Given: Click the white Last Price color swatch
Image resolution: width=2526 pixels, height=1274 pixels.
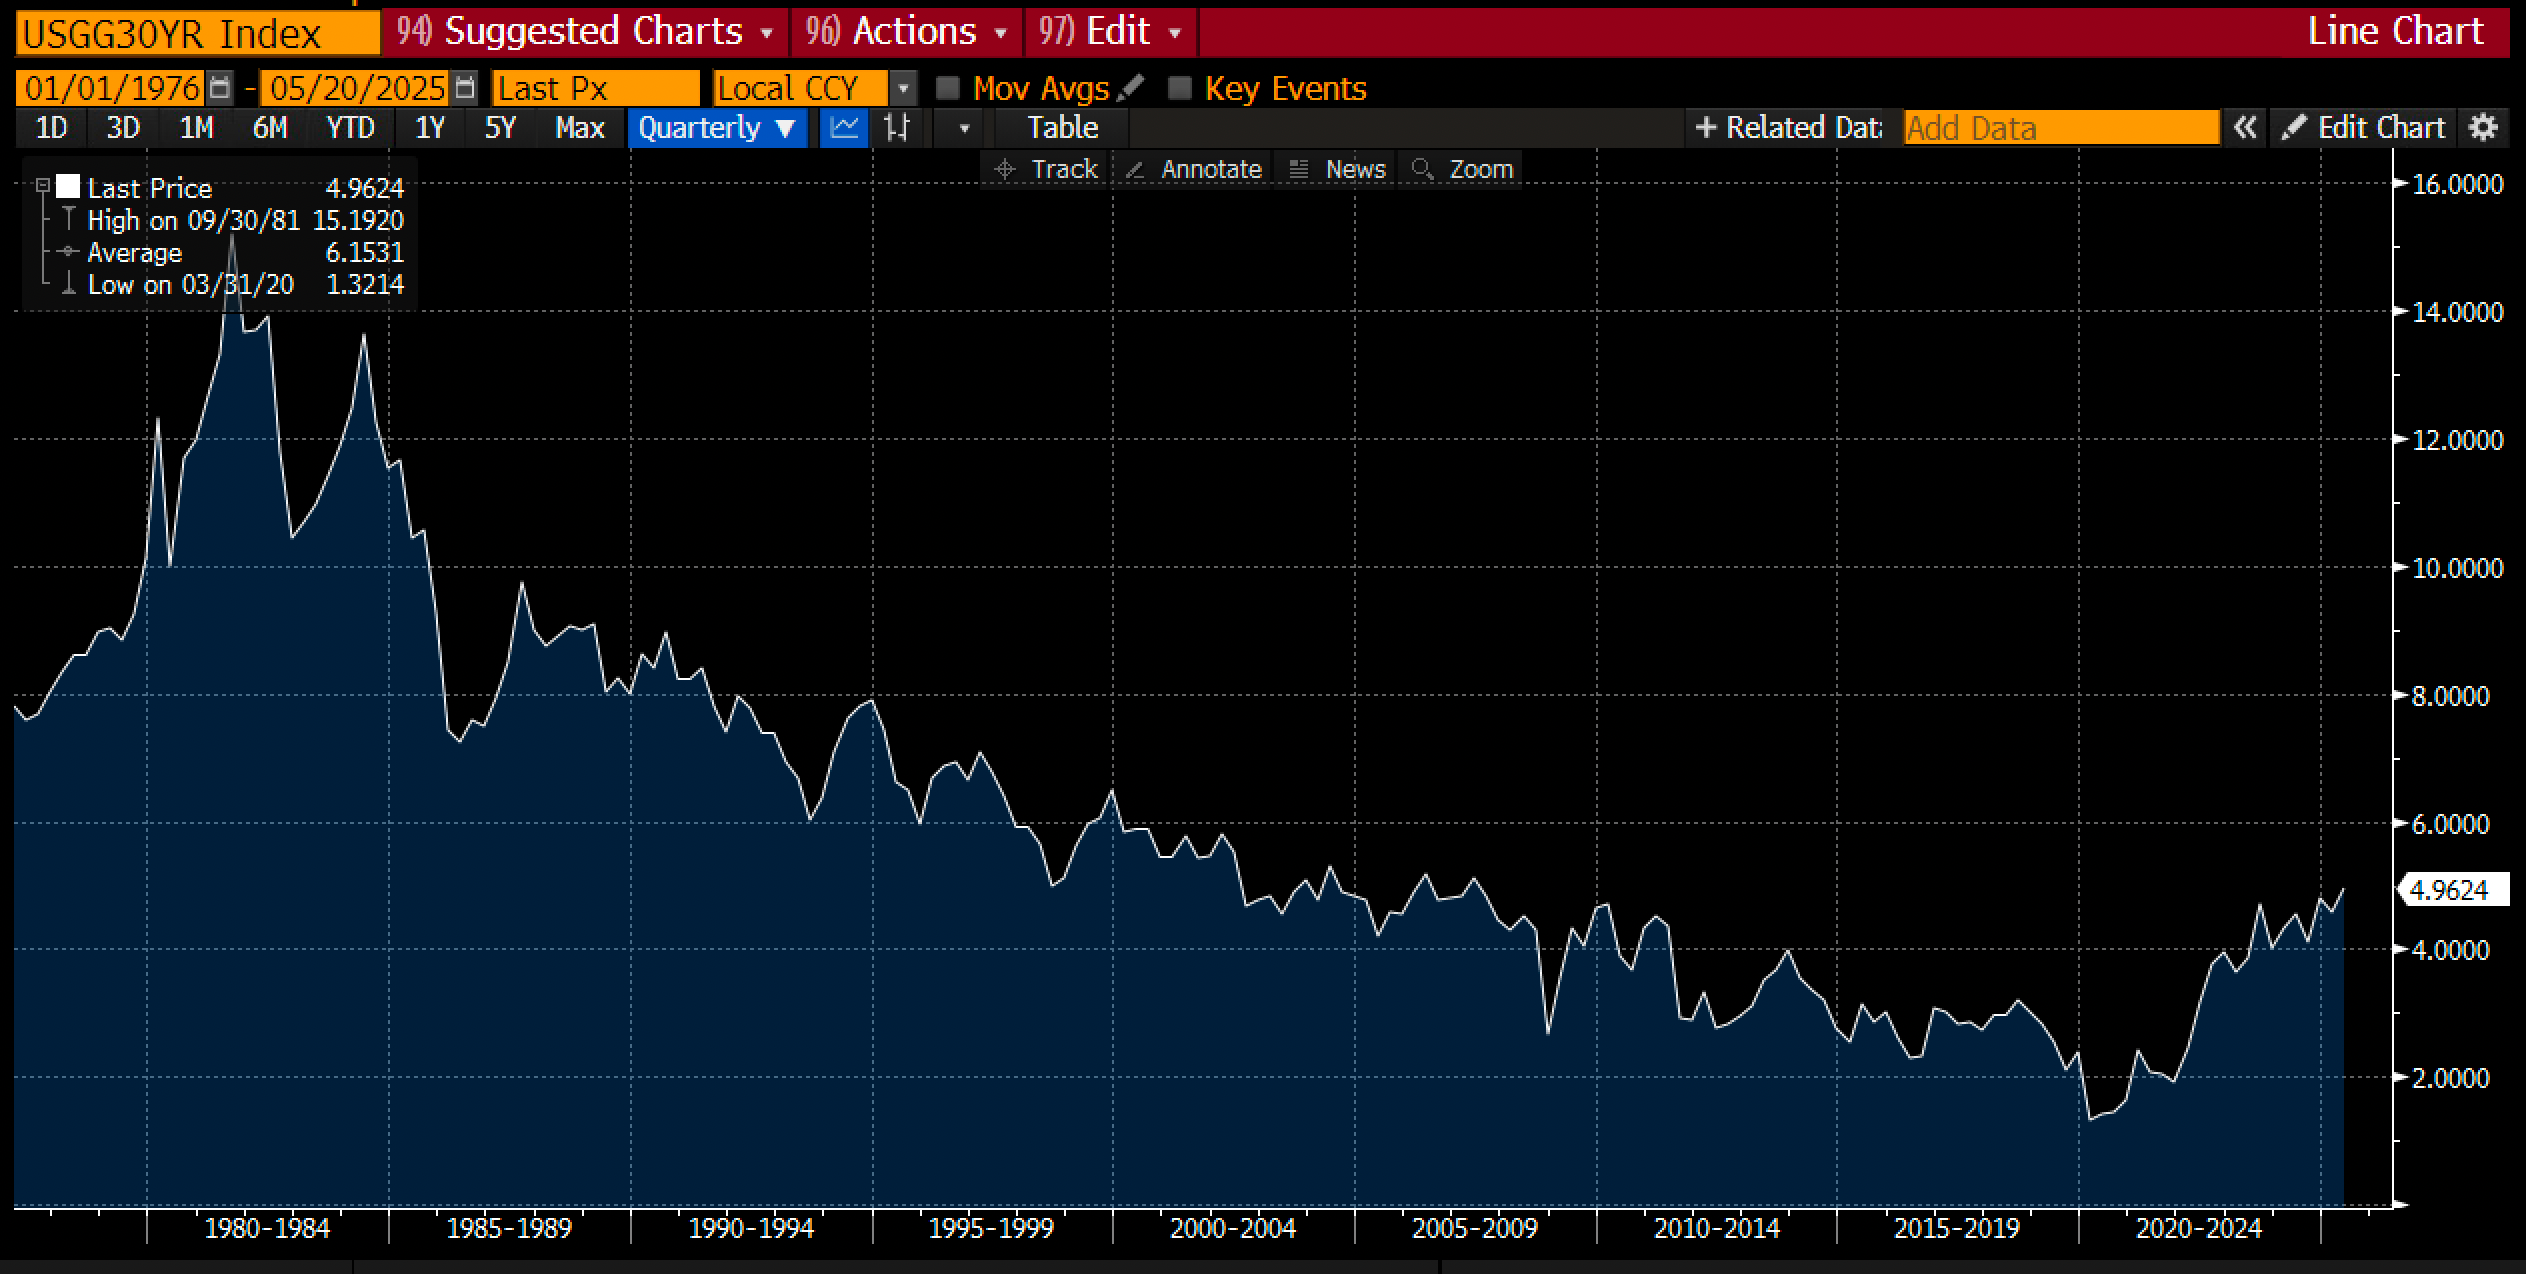Looking at the screenshot, I should [x=68, y=187].
